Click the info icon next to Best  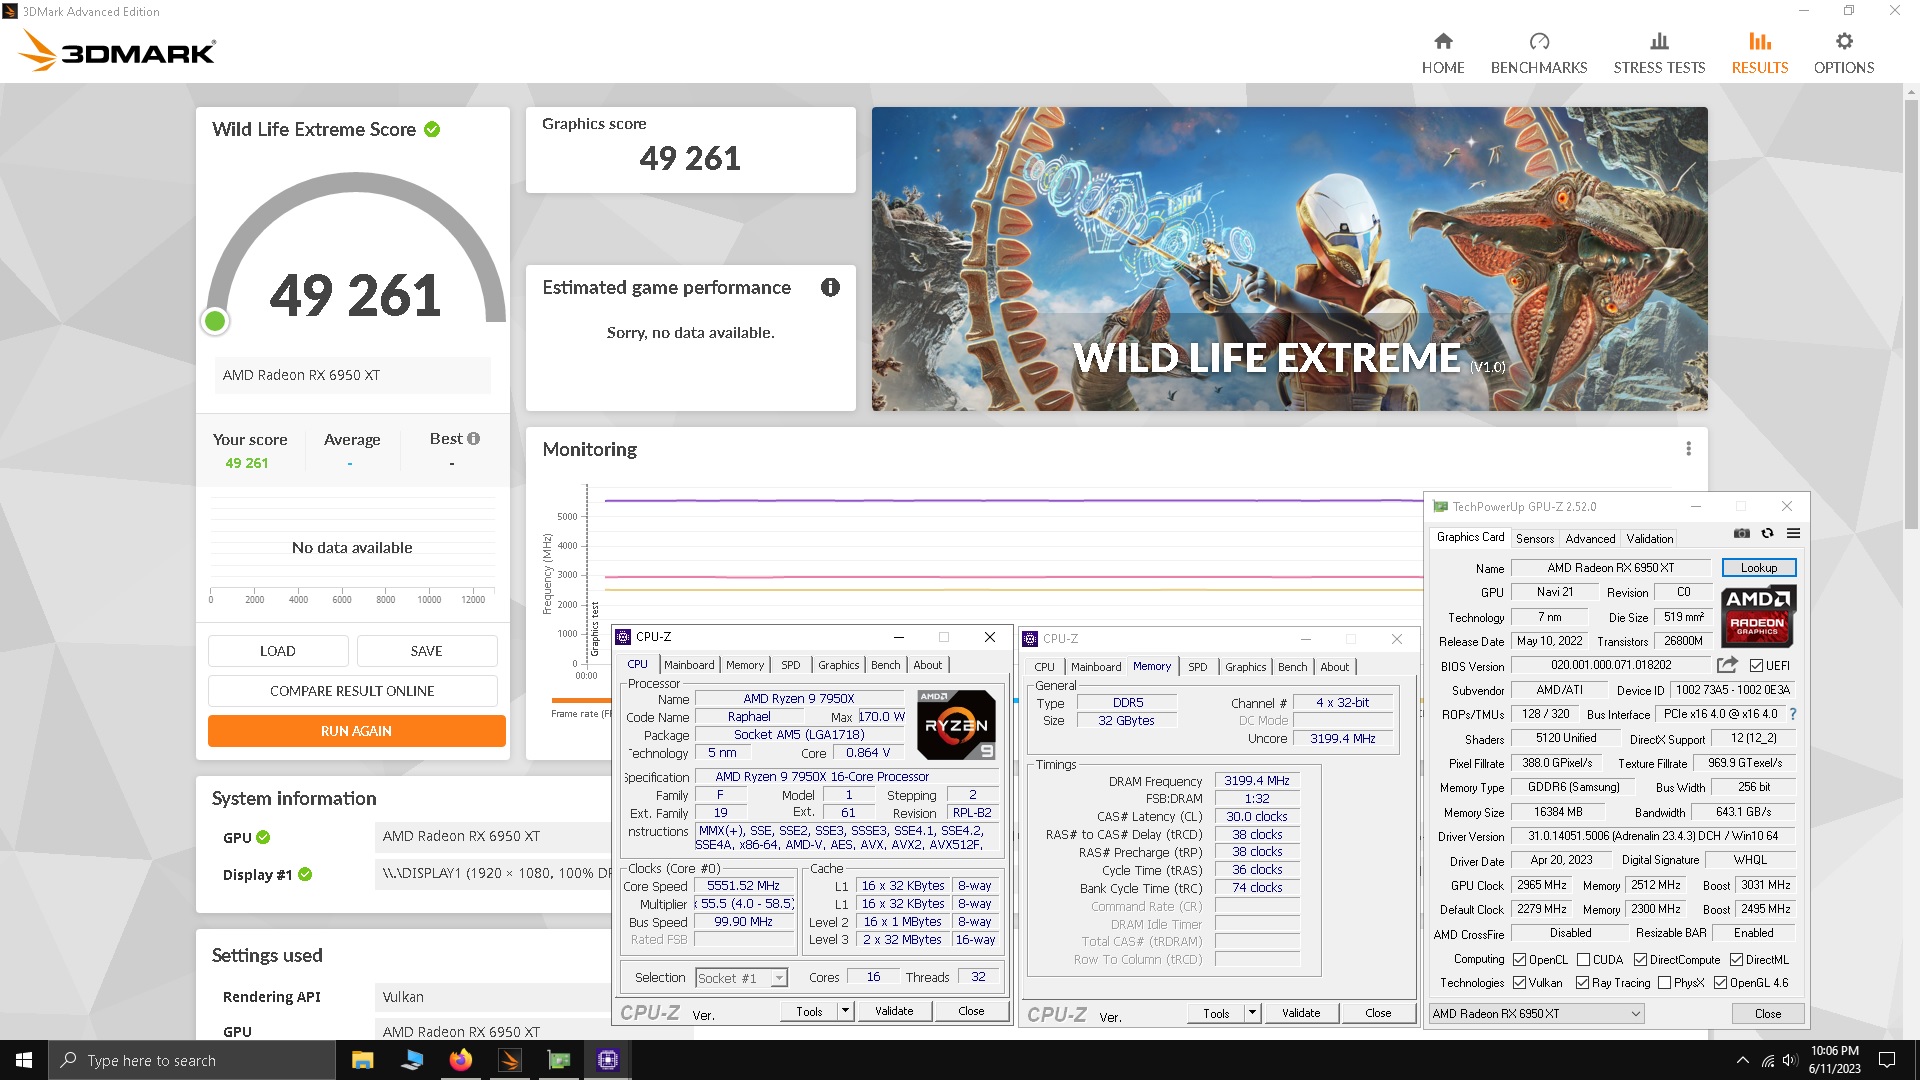[474, 439]
